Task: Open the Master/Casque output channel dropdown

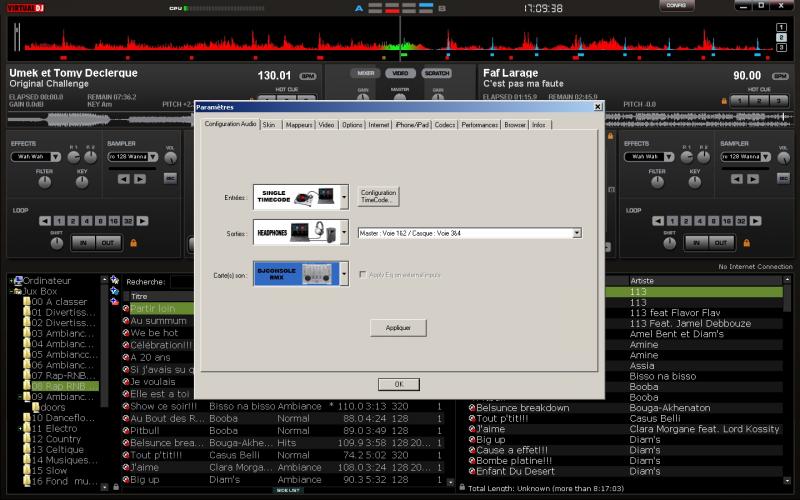Action: point(577,233)
